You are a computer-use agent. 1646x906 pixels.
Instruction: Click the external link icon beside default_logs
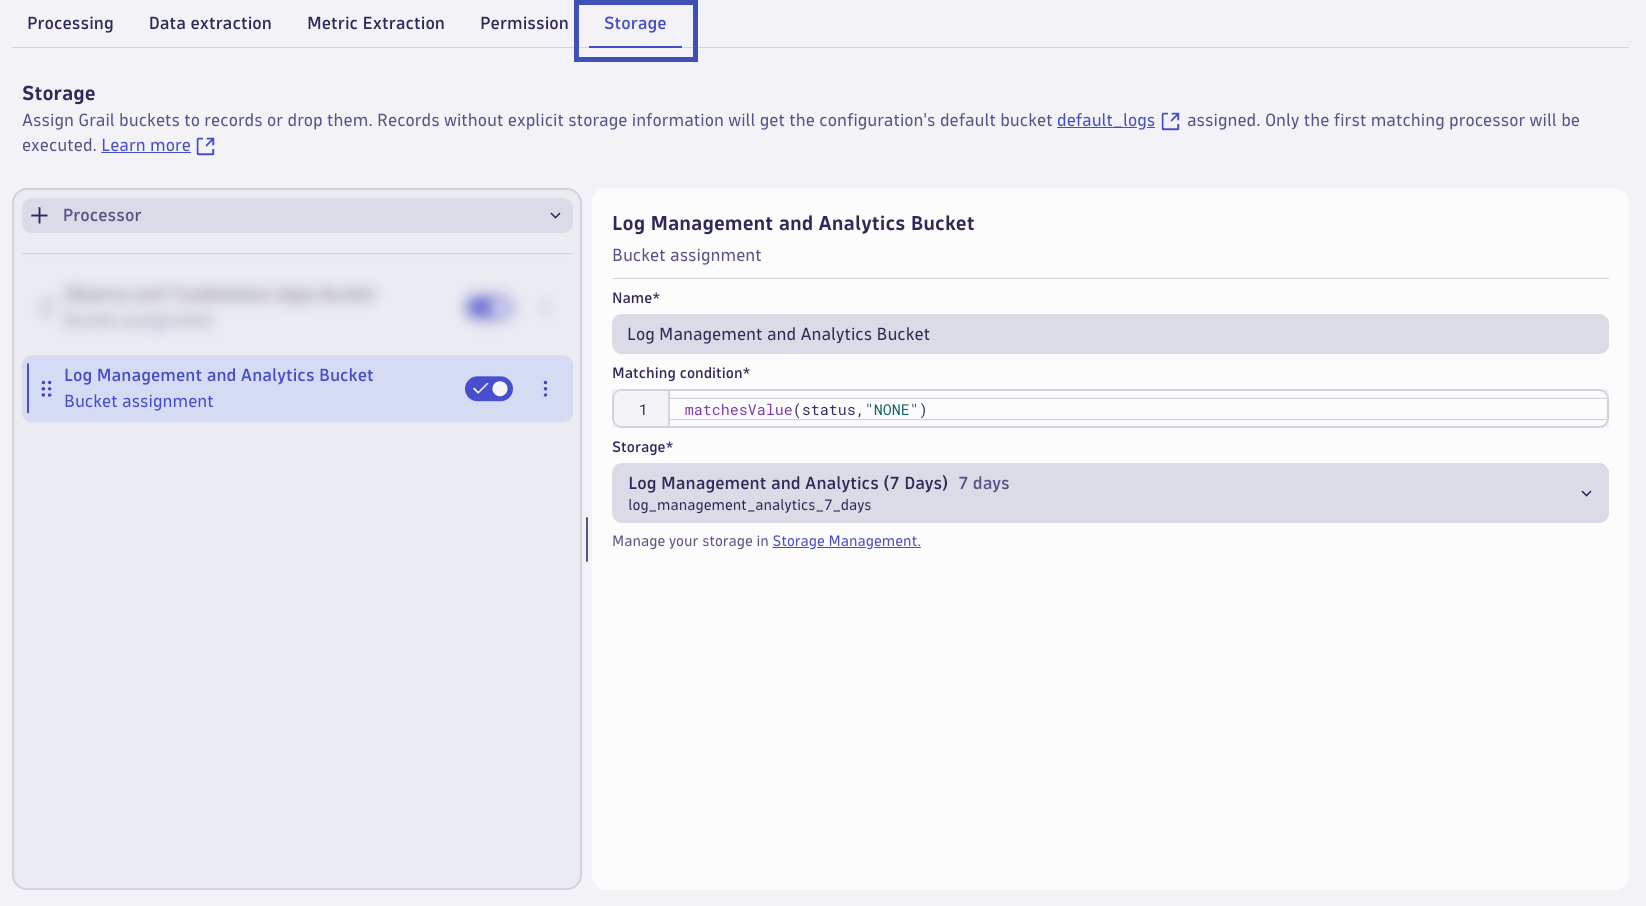[x=1170, y=121]
